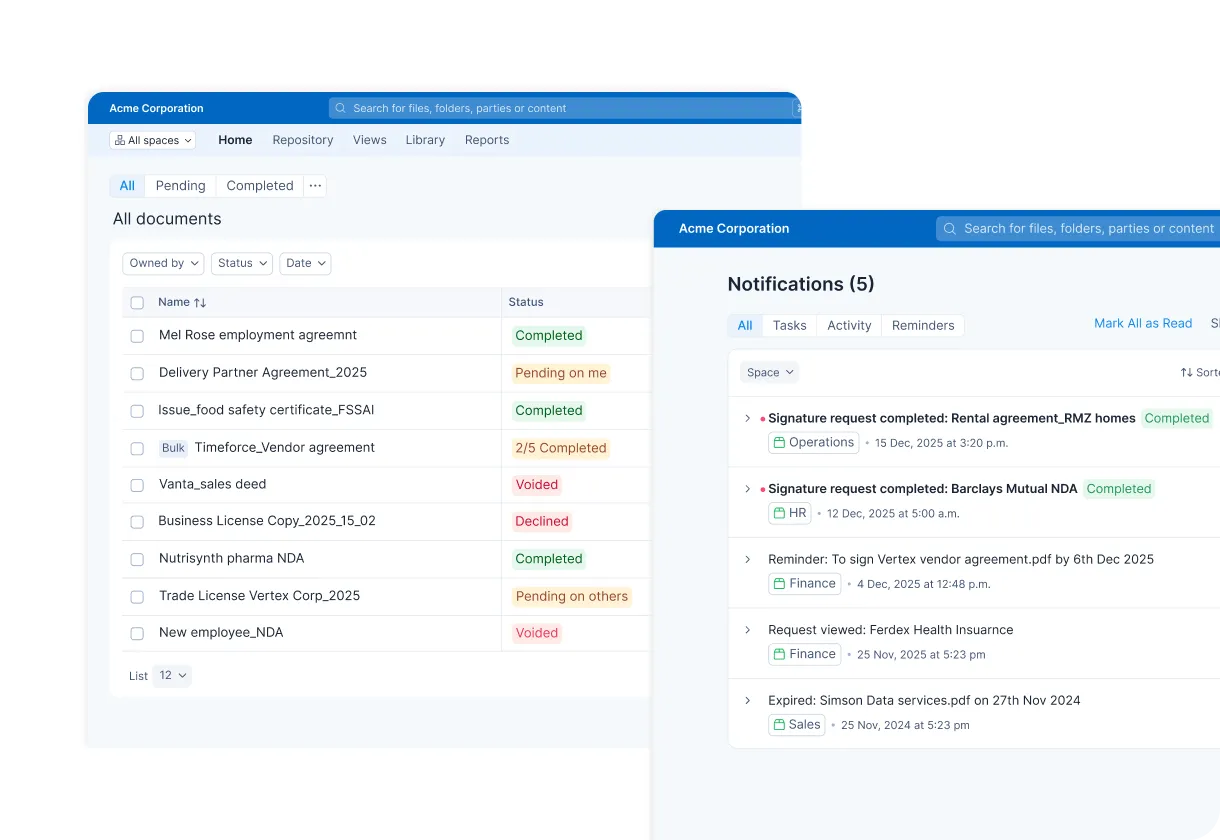This screenshot has width=1220, height=840.
Task: Click Finance tag on Vertex vendor reminder
Action: click(804, 583)
